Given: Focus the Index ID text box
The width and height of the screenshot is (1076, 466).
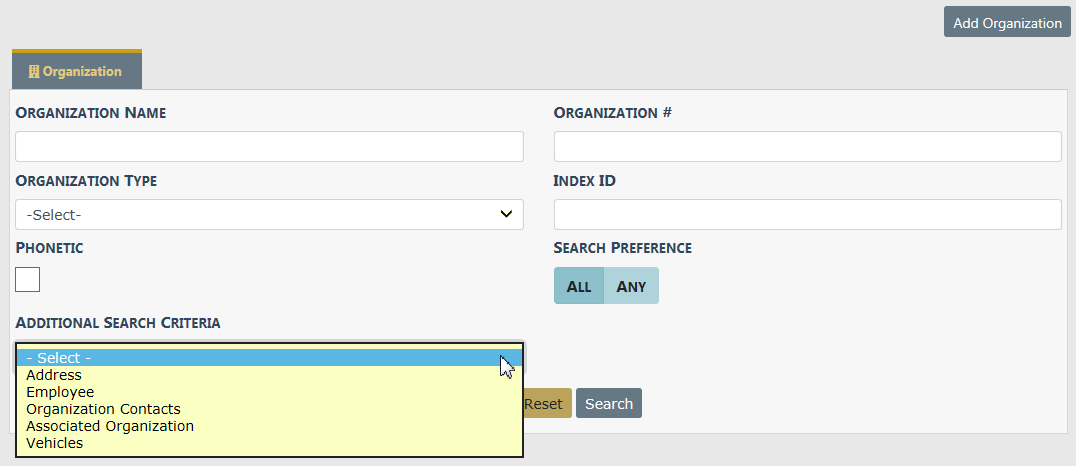Looking at the screenshot, I should tap(807, 214).
